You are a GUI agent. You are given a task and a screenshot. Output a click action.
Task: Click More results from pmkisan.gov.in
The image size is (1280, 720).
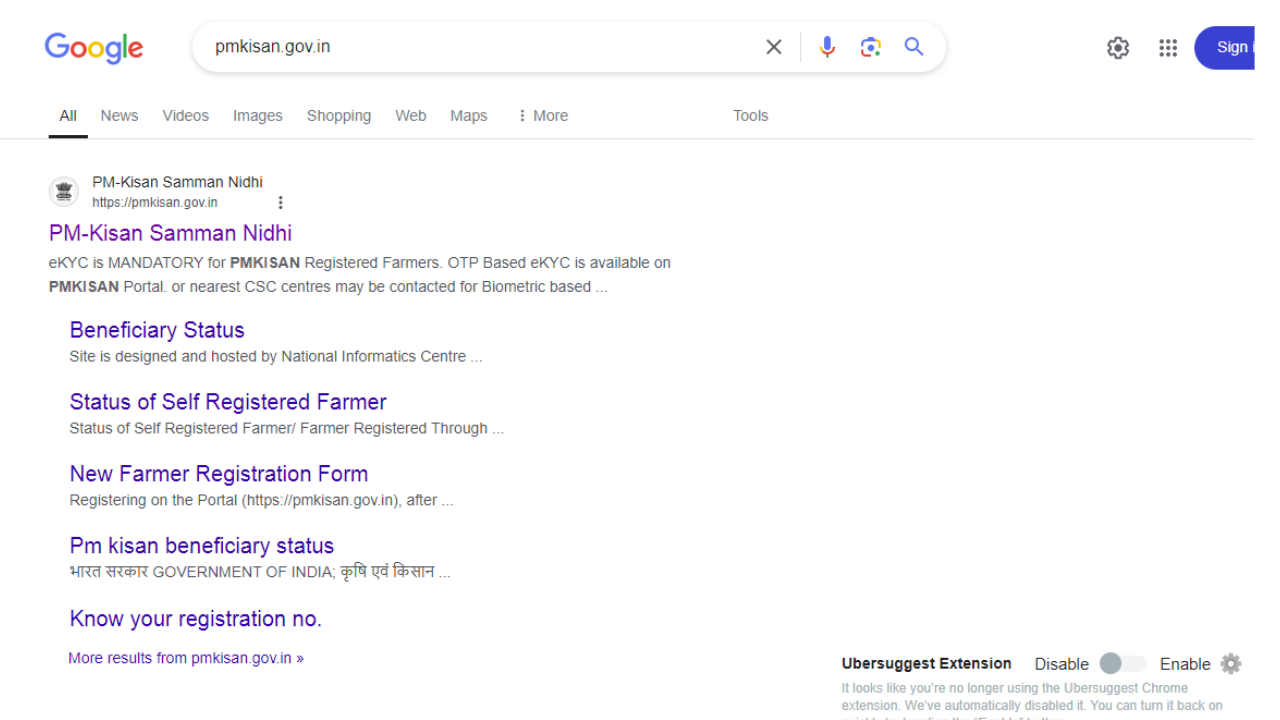pyautogui.click(x=186, y=658)
